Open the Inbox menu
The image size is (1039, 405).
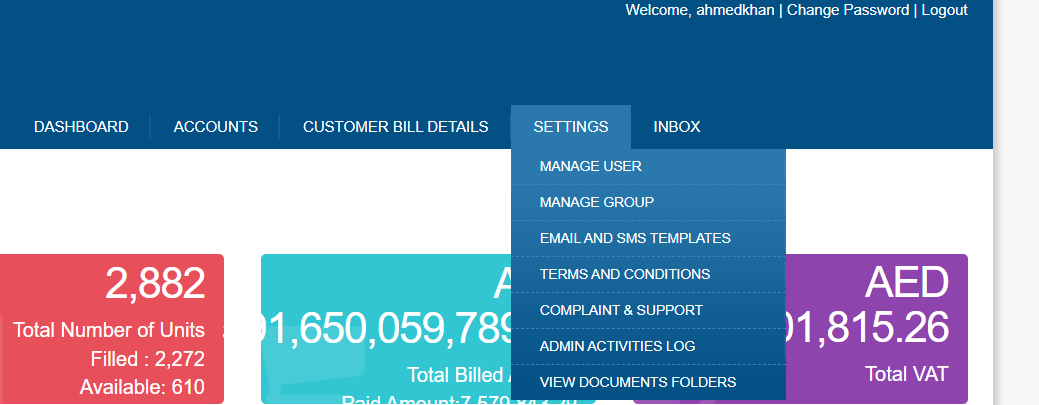pyautogui.click(x=676, y=127)
